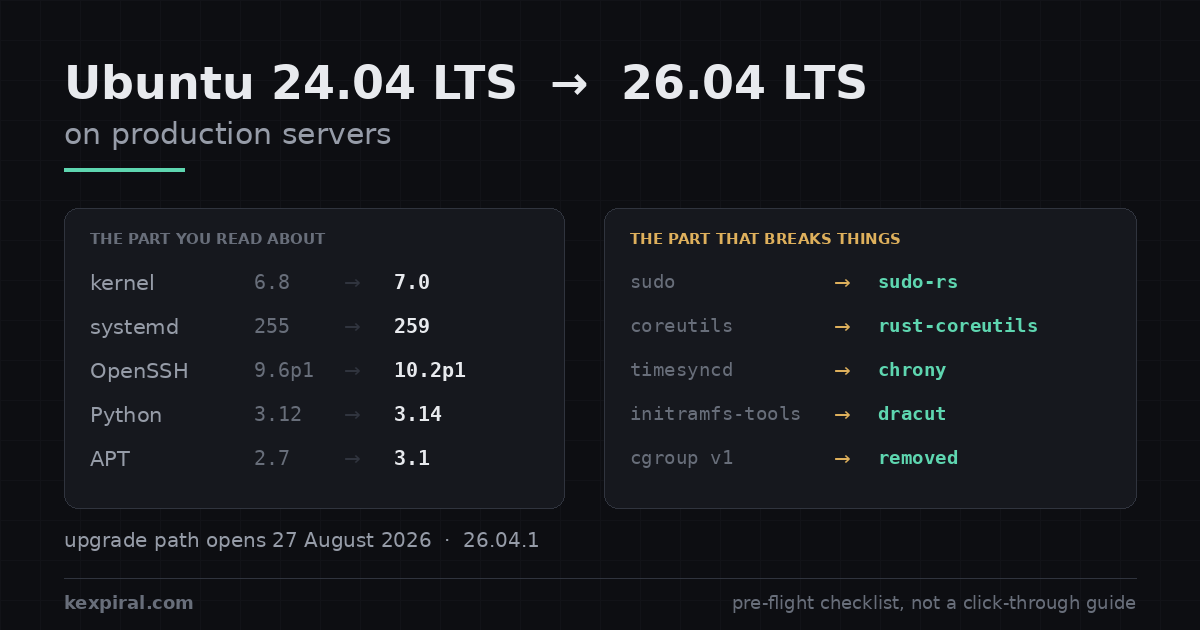This screenshot has height=630, width=1200.
Task: Click the 'Python' row label
Action: coord(126,415)
